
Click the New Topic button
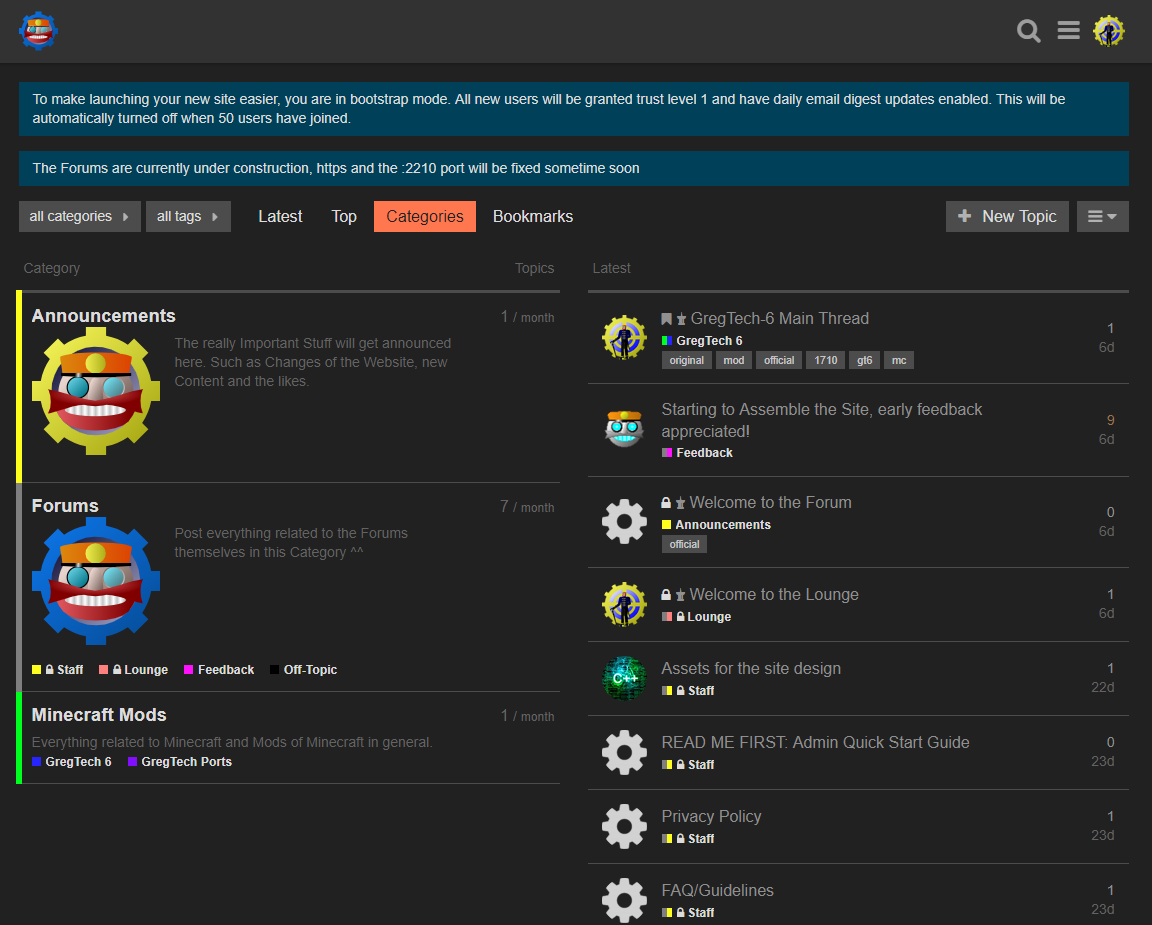(1007, 216)
